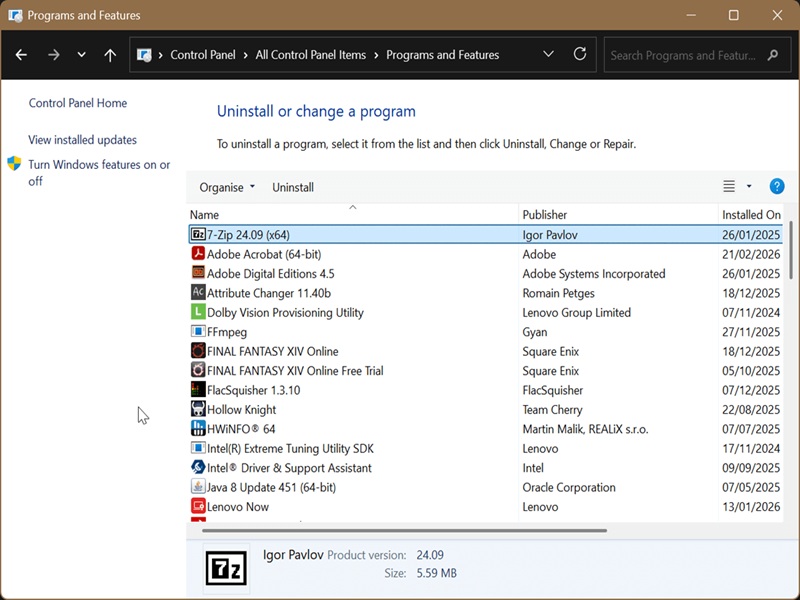Click the vertical scrollbar of program list
The height and width of the screenshot is (600, 800).
click(x=791, y=250)
